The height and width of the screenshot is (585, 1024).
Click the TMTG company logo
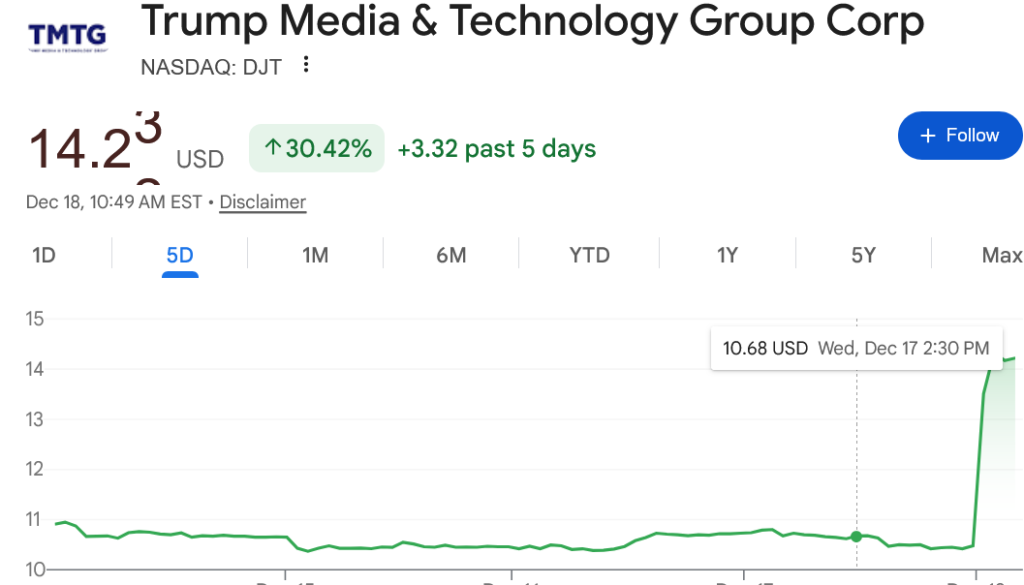(x=67, y=38)
